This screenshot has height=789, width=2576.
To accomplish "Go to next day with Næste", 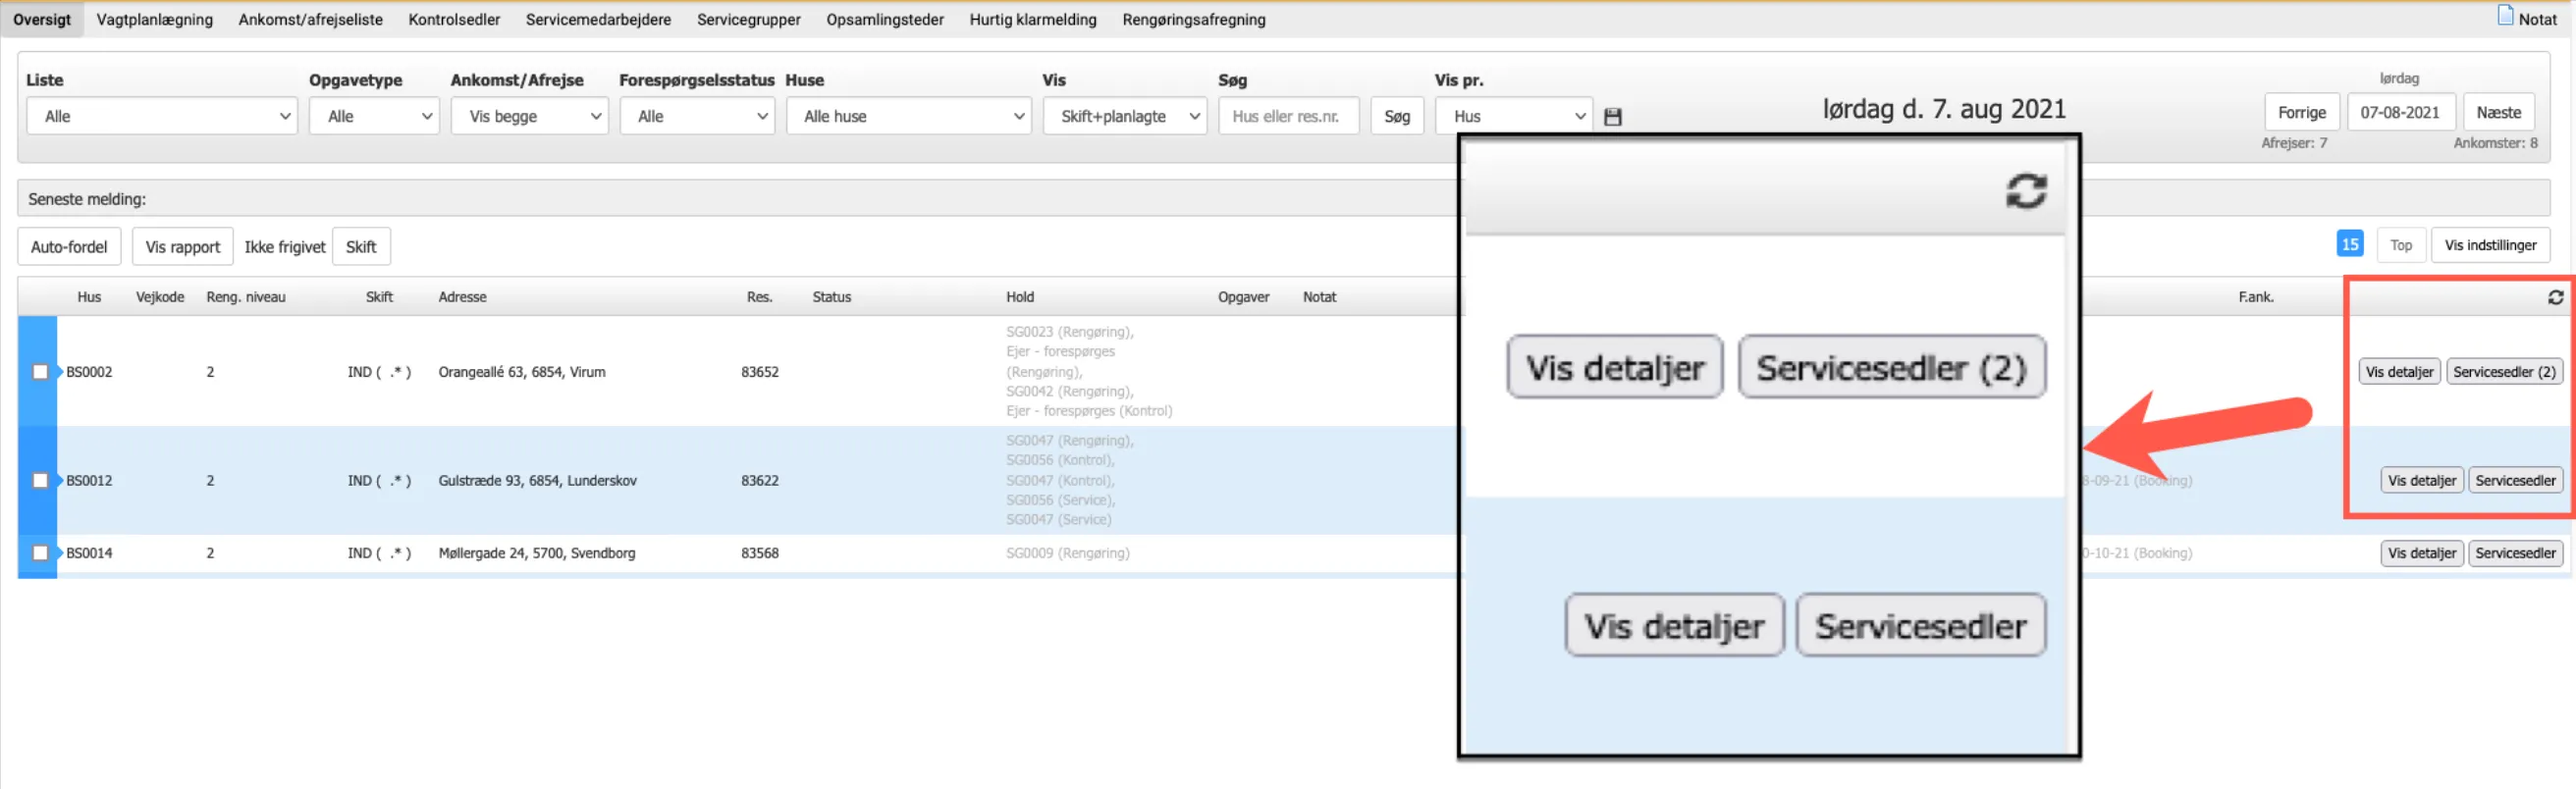I will point(2497,113).
